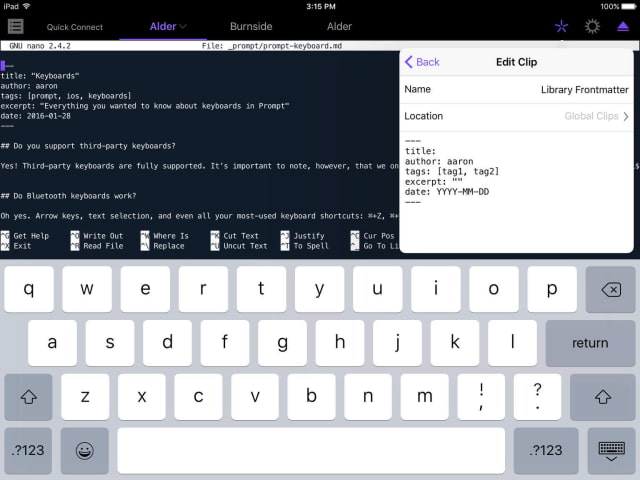Select the rightmost Alder tab
Screen dimensions: 640x480
pyautogui.click(x=339, y=26)
